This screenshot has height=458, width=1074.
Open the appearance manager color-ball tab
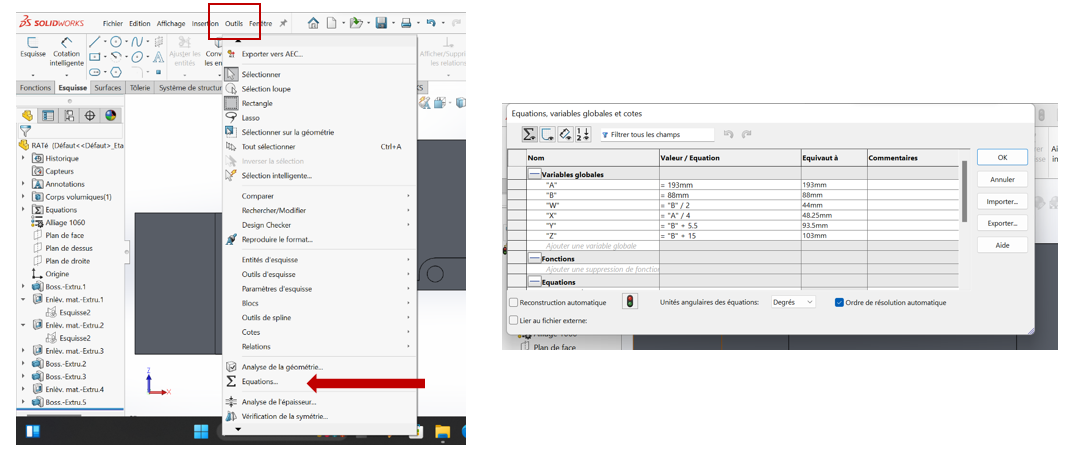pos(110,115)
